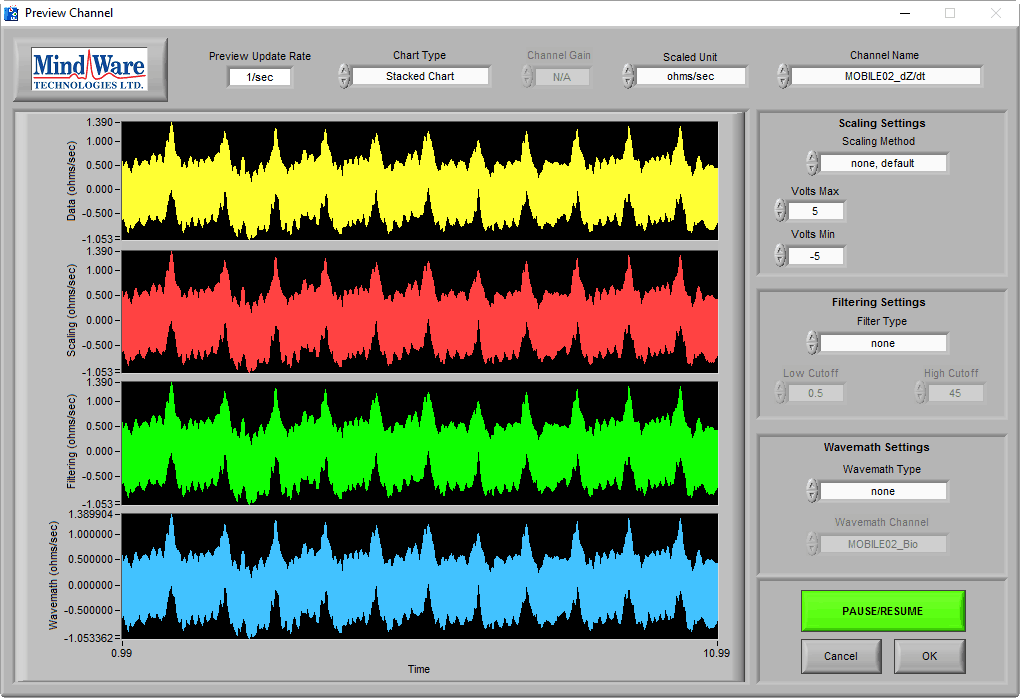Click the "Filtering Settings" heading
Image resolution: width=1020 pixels, height=698 pixels.
click(x=878, y=302)
